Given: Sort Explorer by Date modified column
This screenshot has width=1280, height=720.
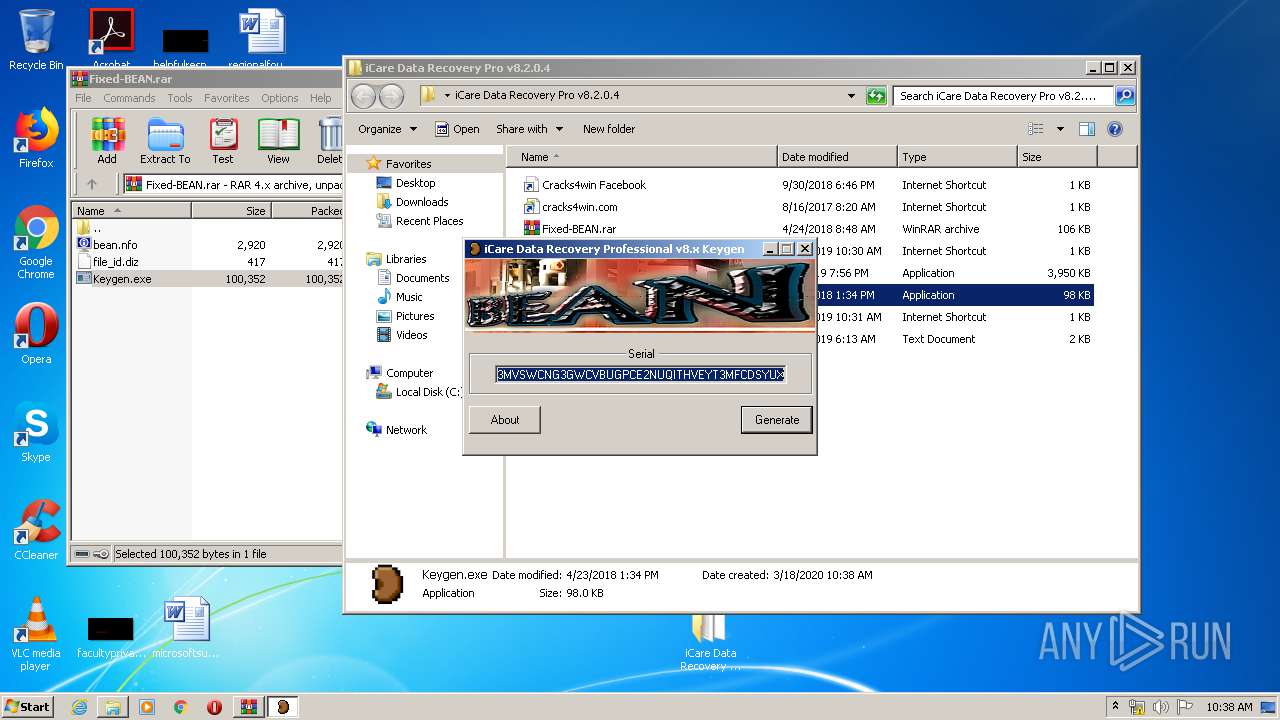Looking at the screenshot, I should pyautogui.click(x=836, y=157).
